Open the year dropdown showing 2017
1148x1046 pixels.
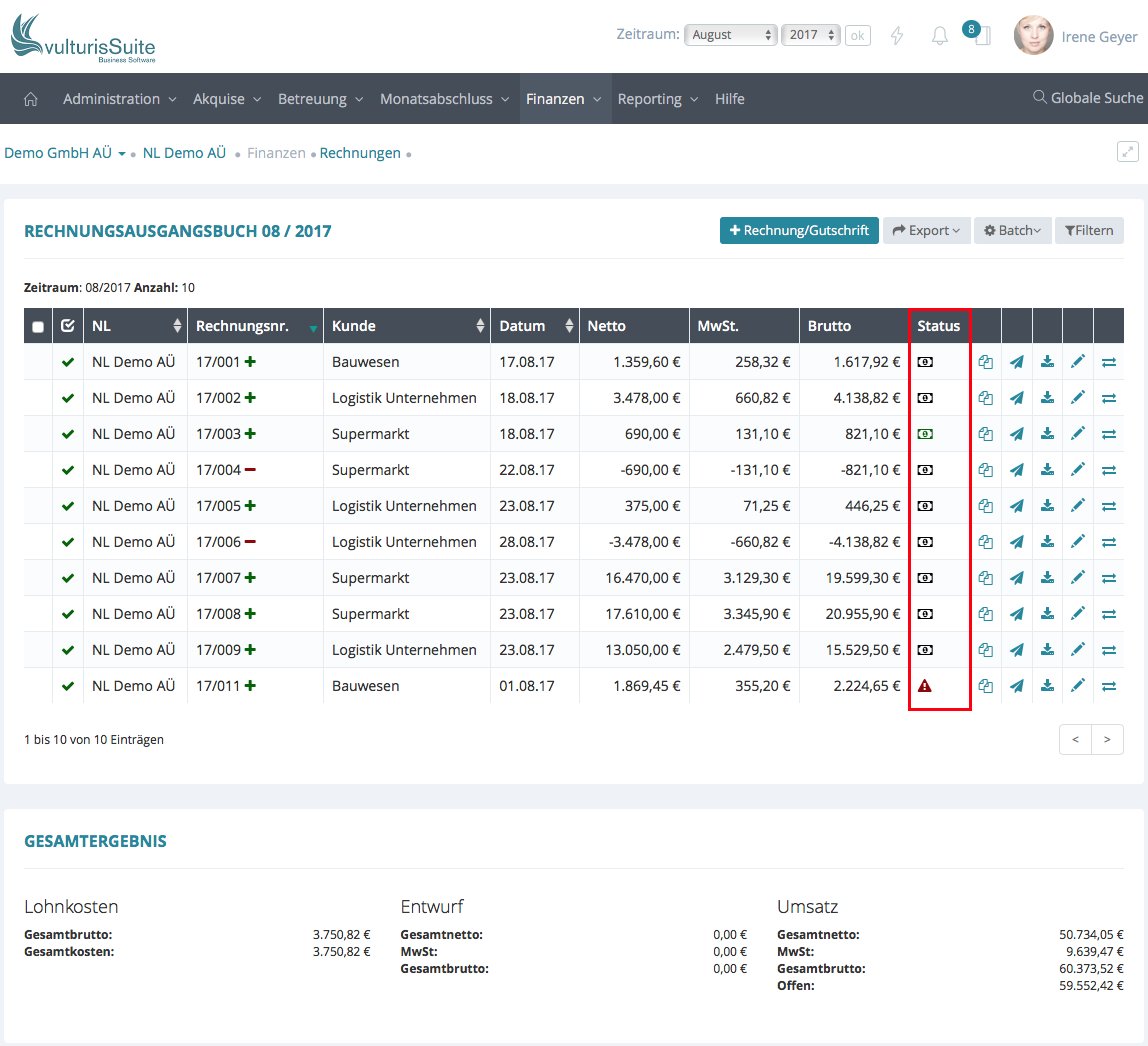point(810,35)
